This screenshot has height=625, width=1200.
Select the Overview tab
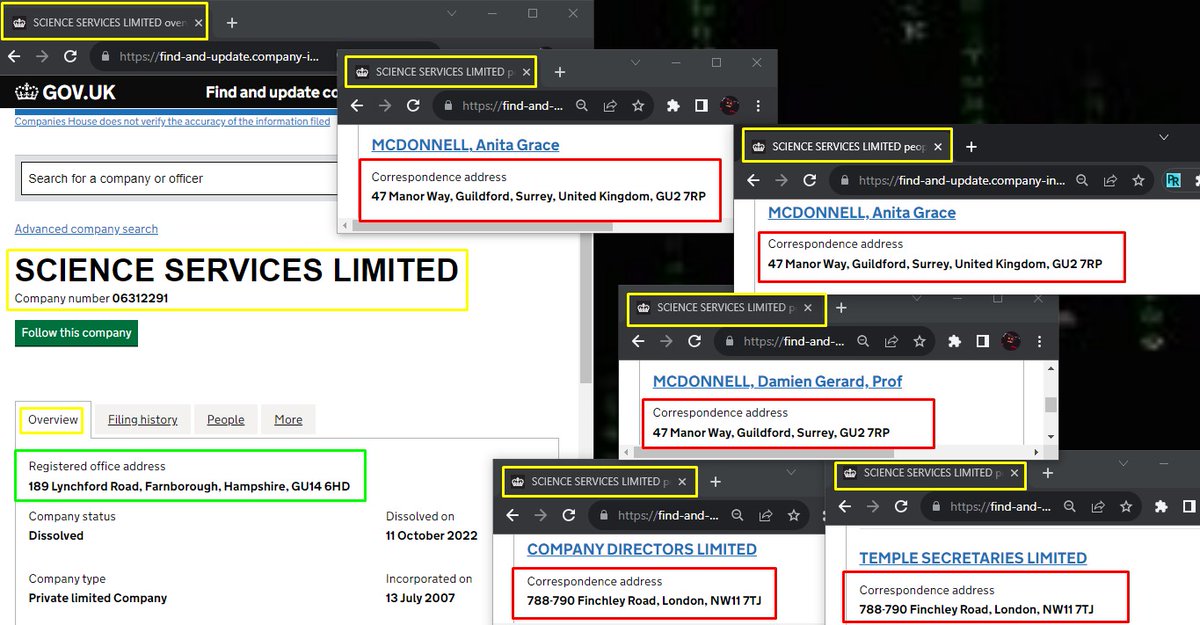click(x=53, y=420)
